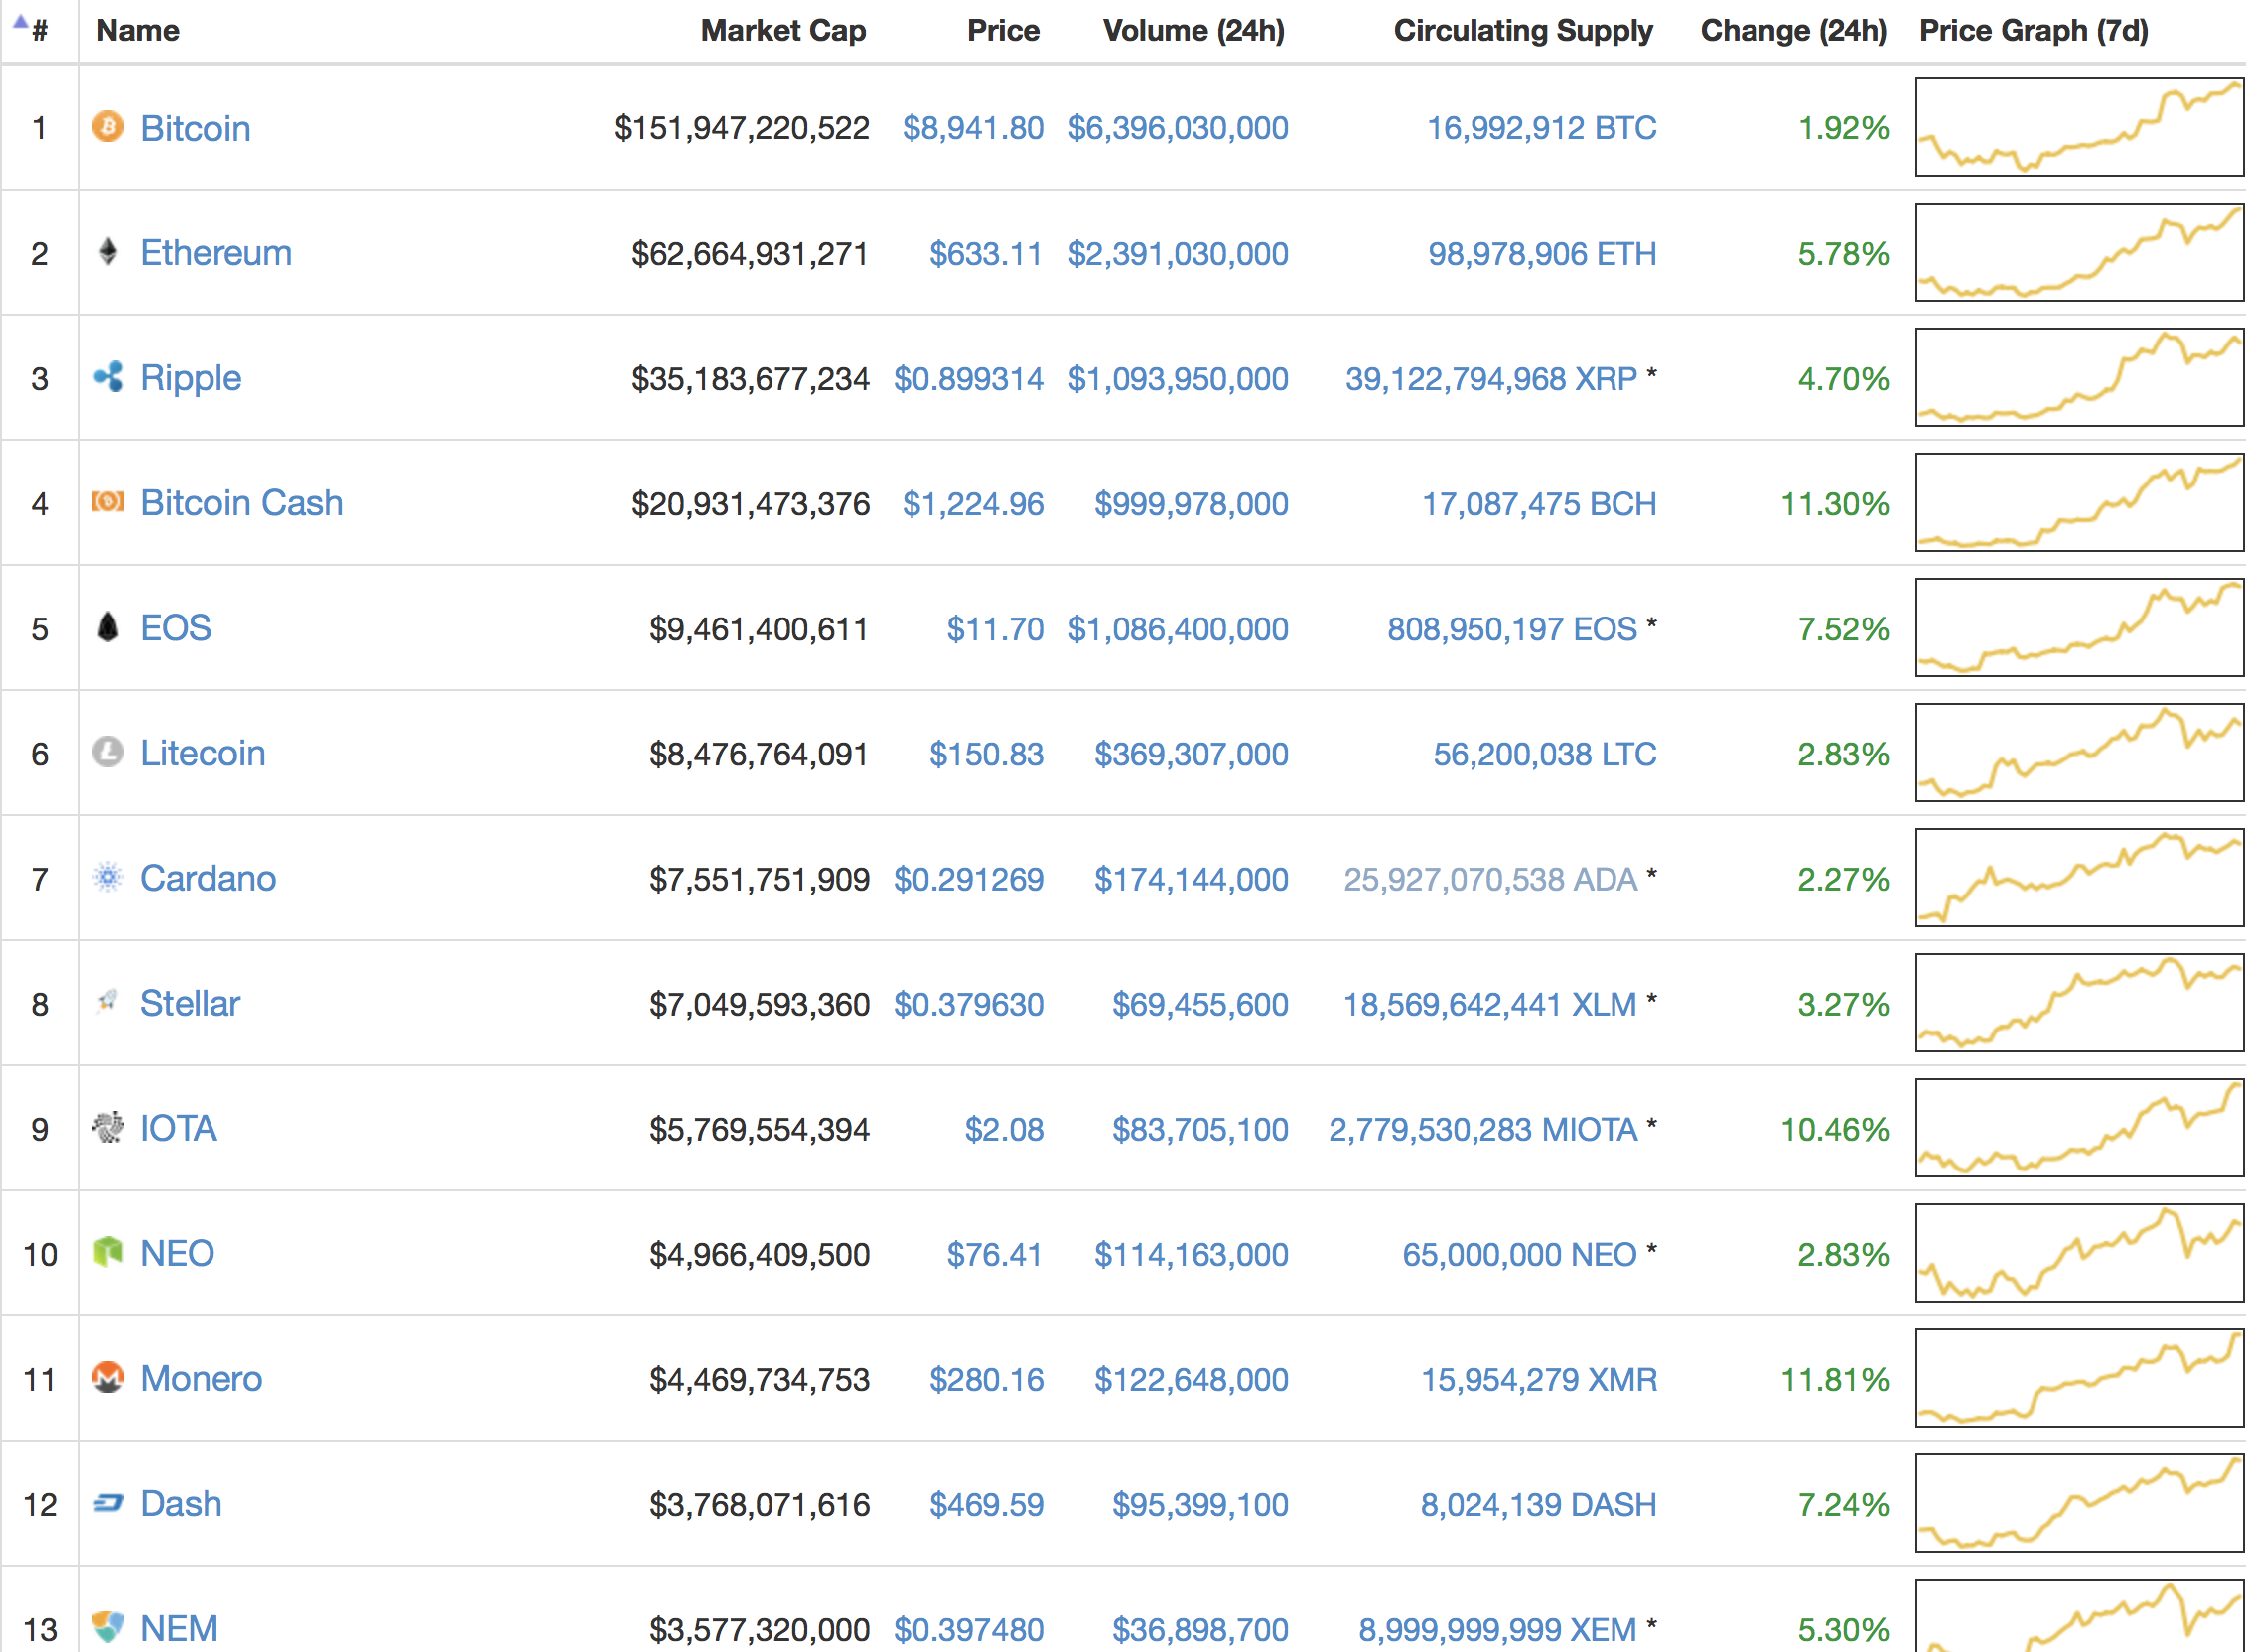Viewport: 2246px width, 1652px height.
Task: Click Bitcoin Cash change 11.30%
Action: [1835, 504]
